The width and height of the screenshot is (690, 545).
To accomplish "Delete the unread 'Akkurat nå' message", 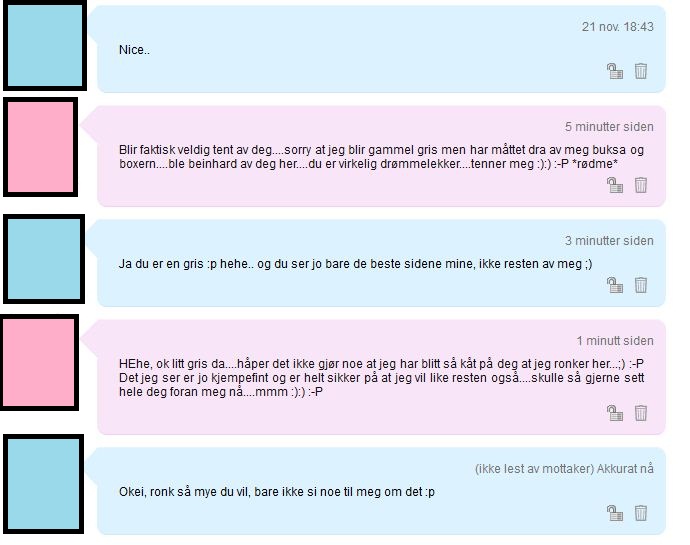I will [x=640, y=513].
